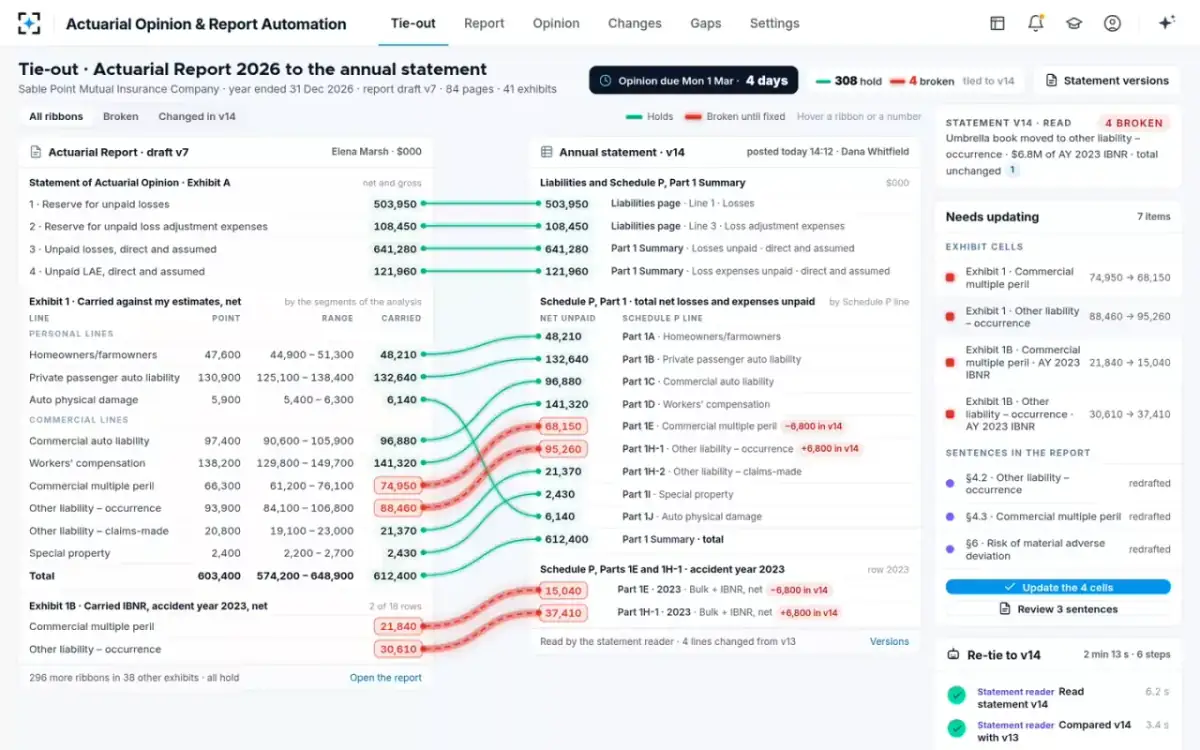Click Exhibit 1 Total carried value 612,400
This screenshot has width=1200, height=750.
click(395, 576)
